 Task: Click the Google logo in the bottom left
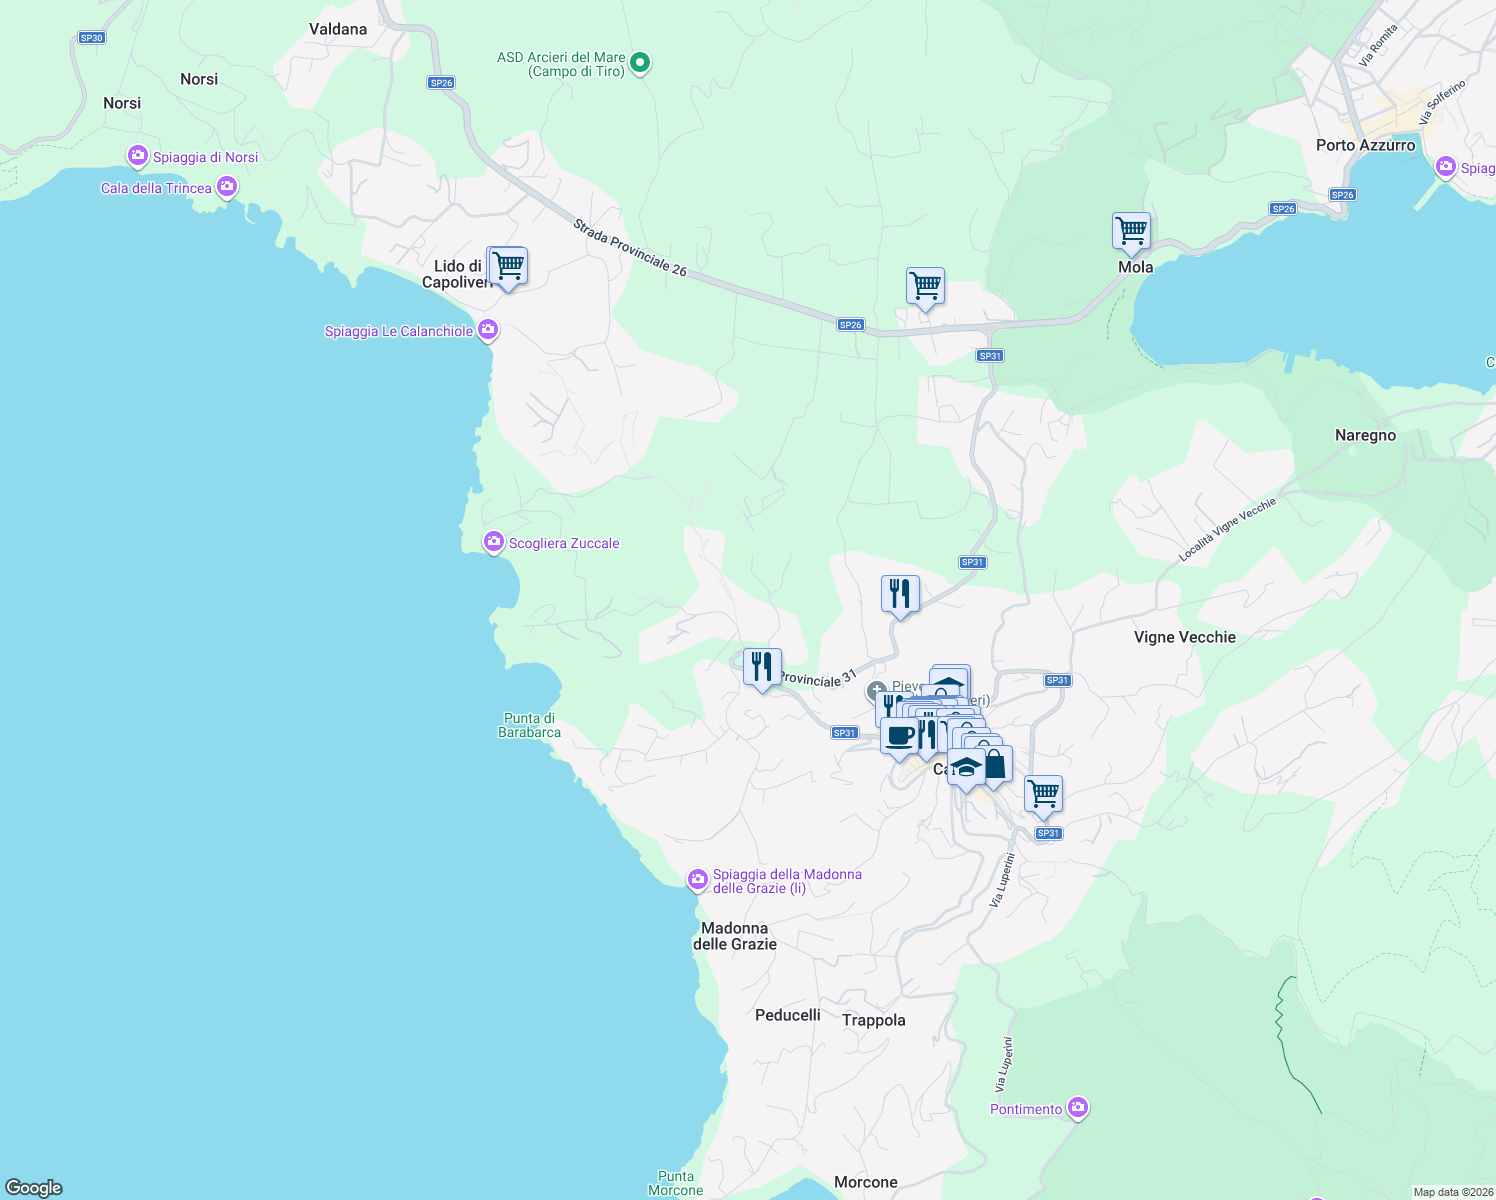[33, 1186]
